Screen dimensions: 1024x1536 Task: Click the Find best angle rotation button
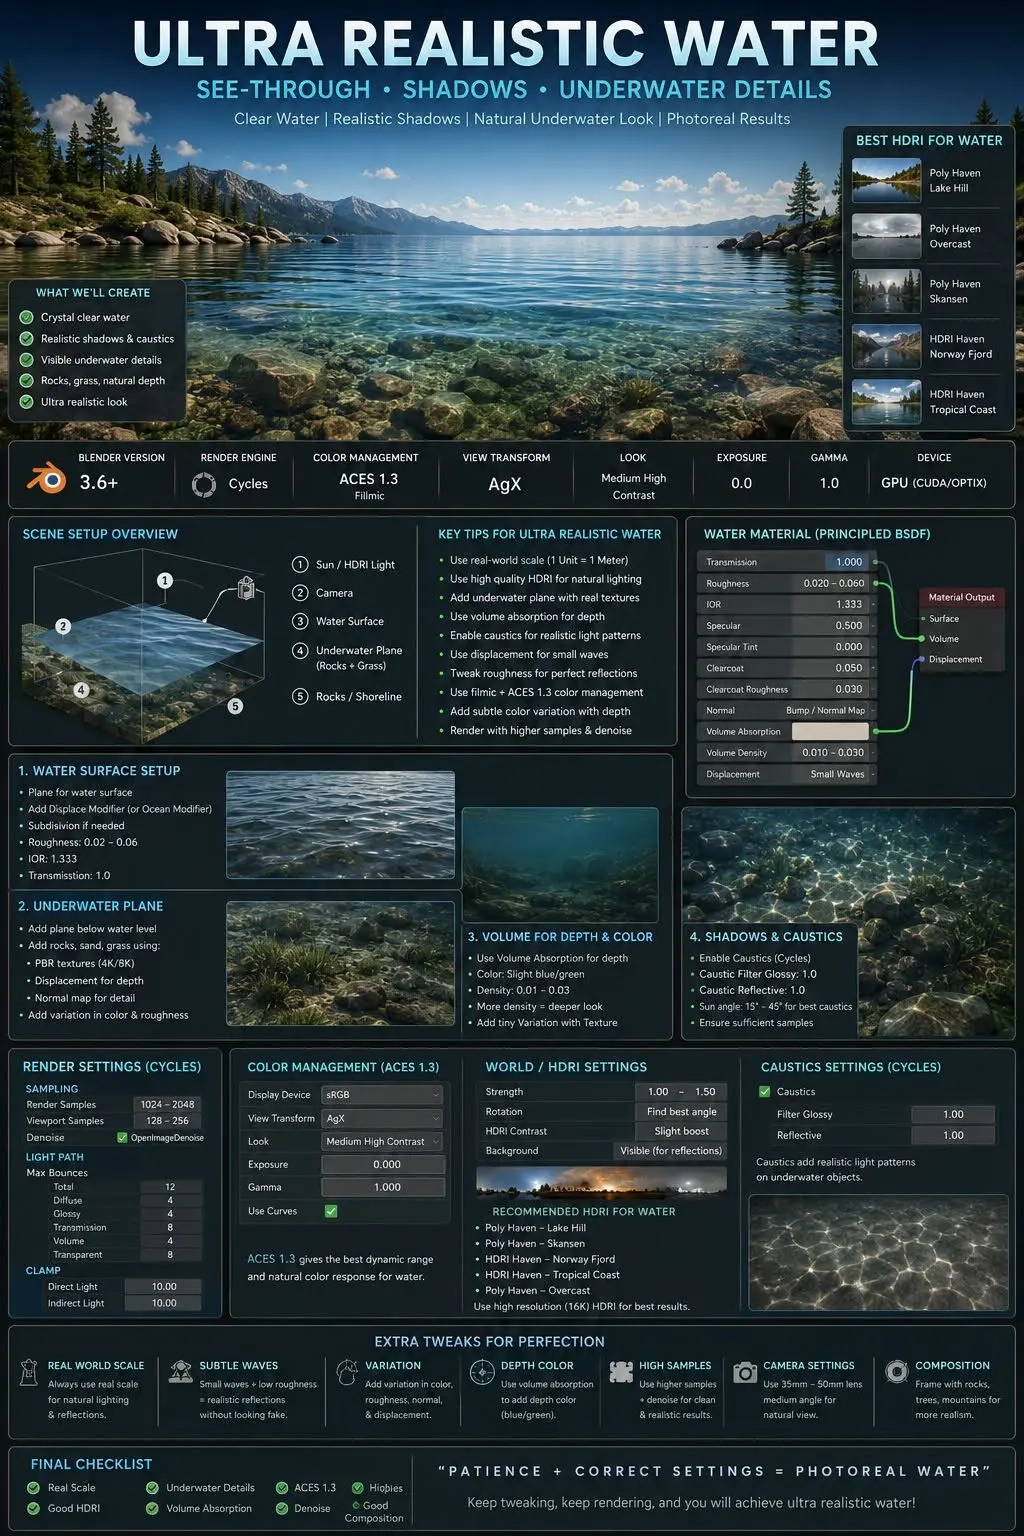click(682, 1112)
